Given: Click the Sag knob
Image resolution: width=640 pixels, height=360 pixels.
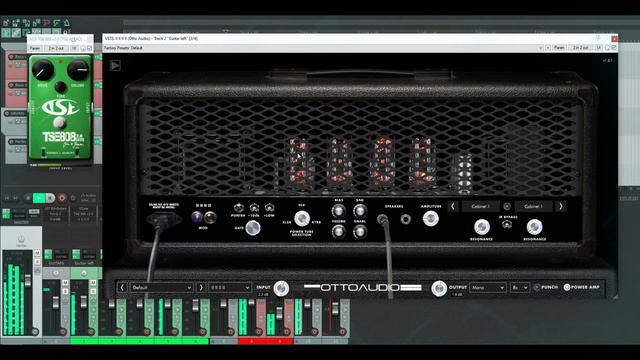Looking at the screenshot, I should pos(360,211).
